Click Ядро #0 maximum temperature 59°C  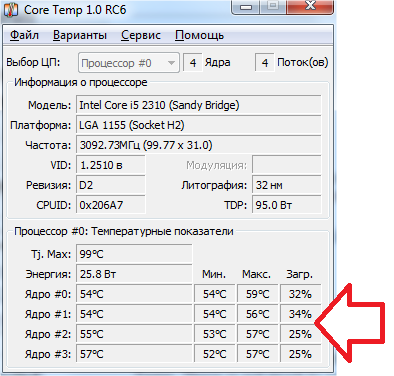[257, 294]
